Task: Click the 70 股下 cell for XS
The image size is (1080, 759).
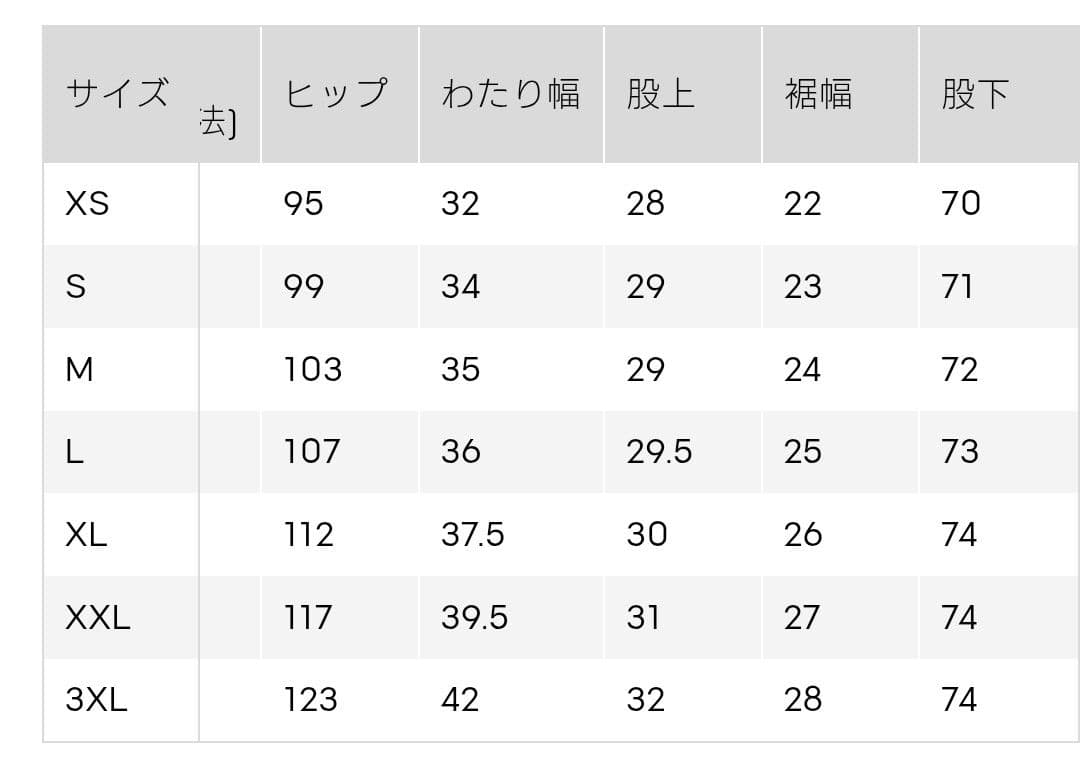Action: [x=961, y=204]
